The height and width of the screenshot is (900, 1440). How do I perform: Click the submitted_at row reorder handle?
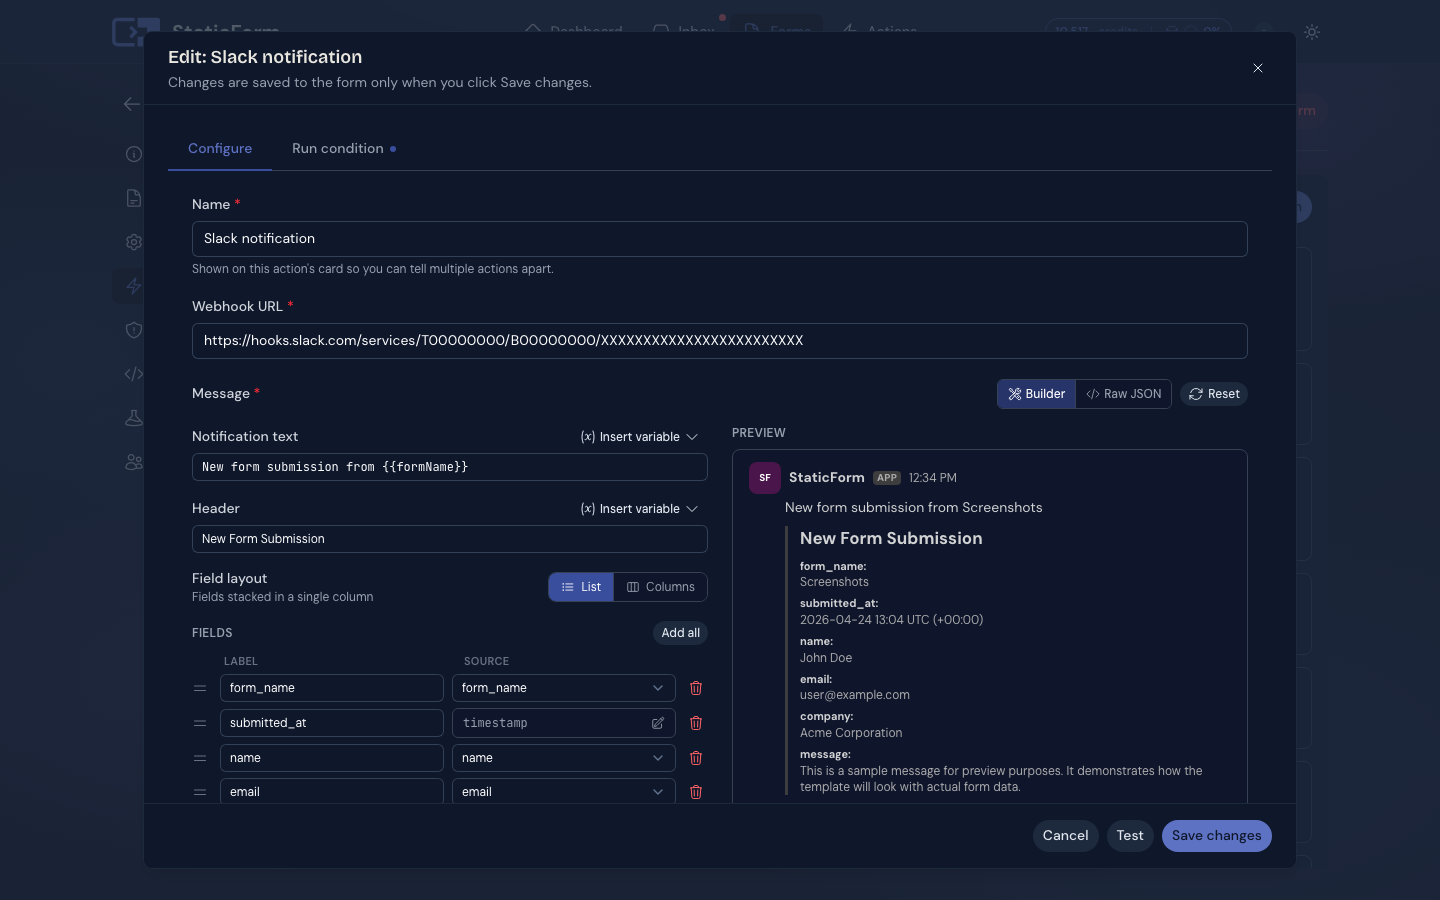[200, 723]
